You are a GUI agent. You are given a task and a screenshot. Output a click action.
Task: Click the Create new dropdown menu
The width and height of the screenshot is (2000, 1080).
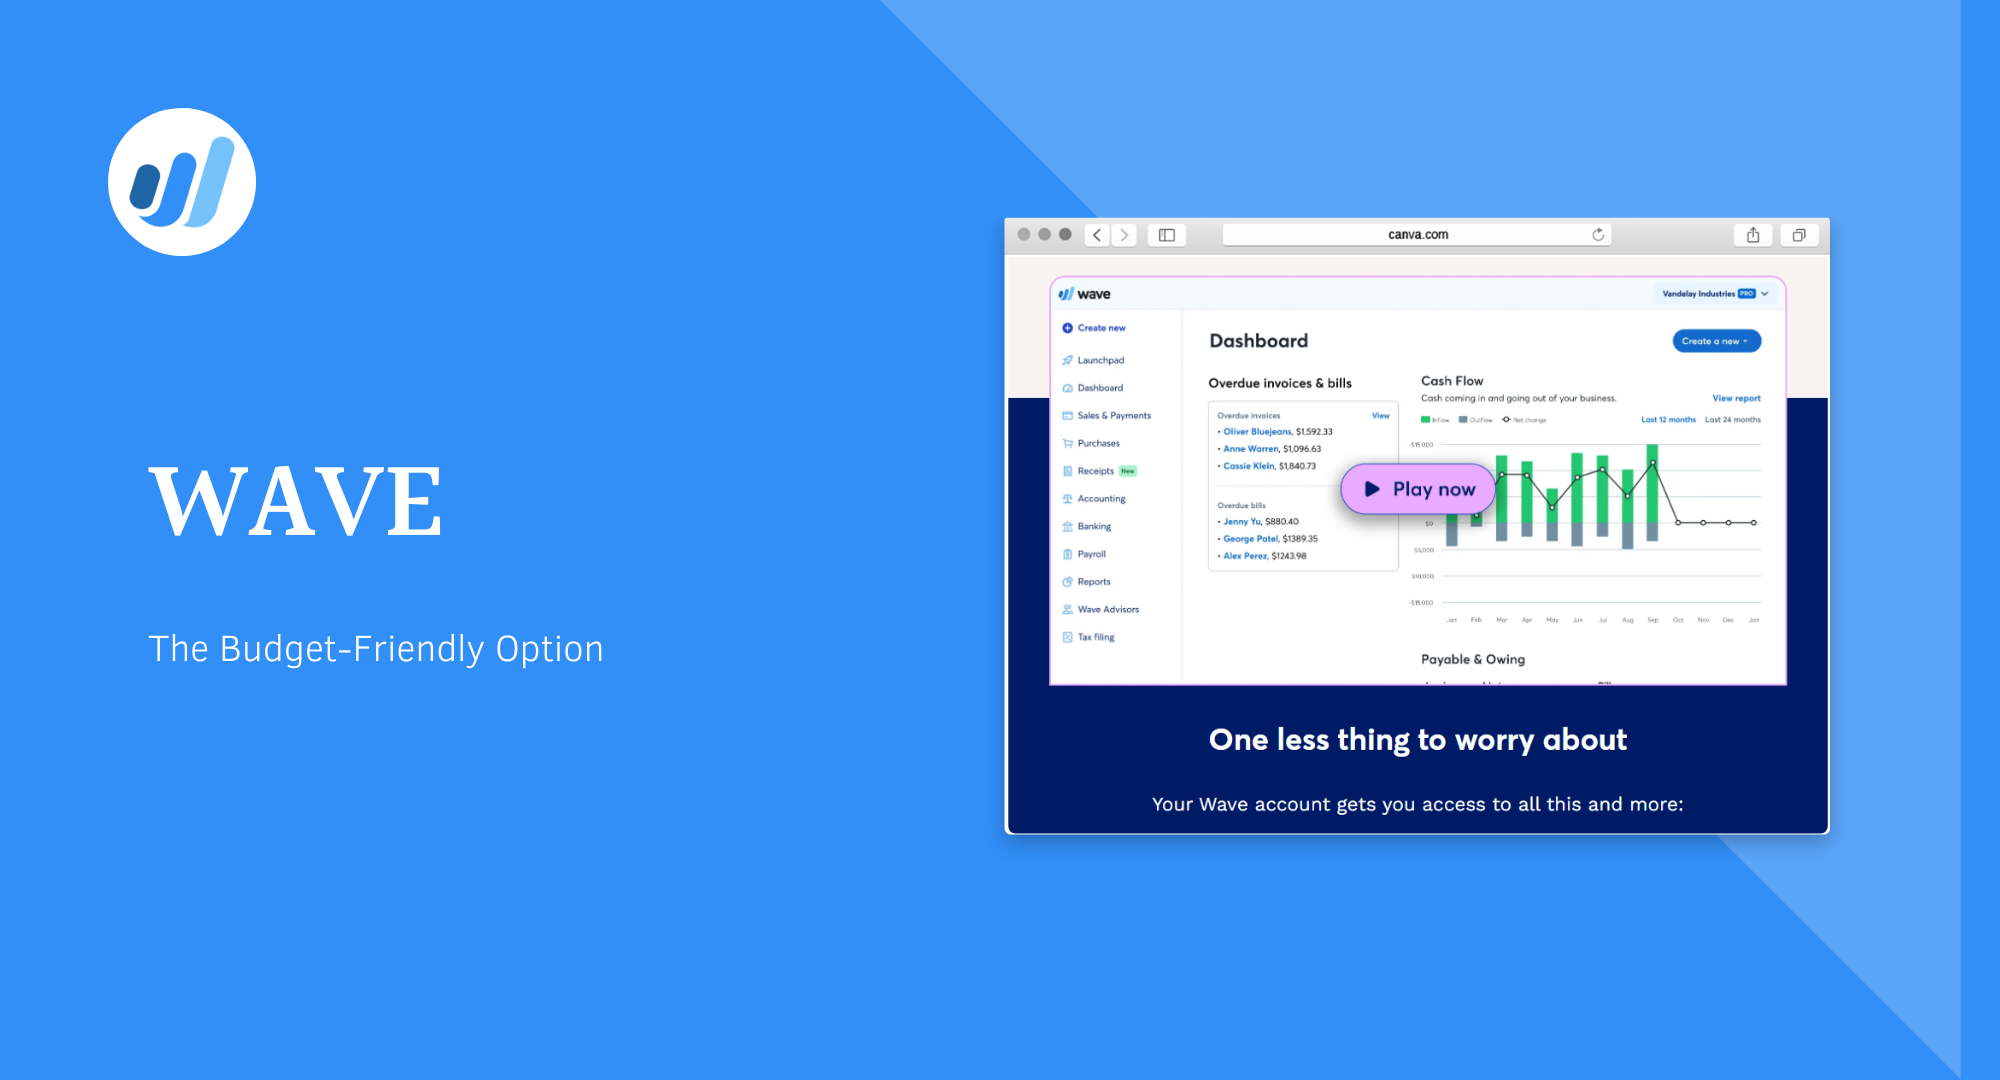click(x=1714, y=342)
